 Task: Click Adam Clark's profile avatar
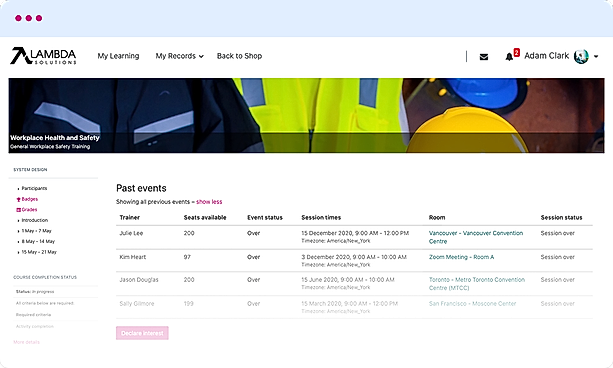tap(581, 56)
